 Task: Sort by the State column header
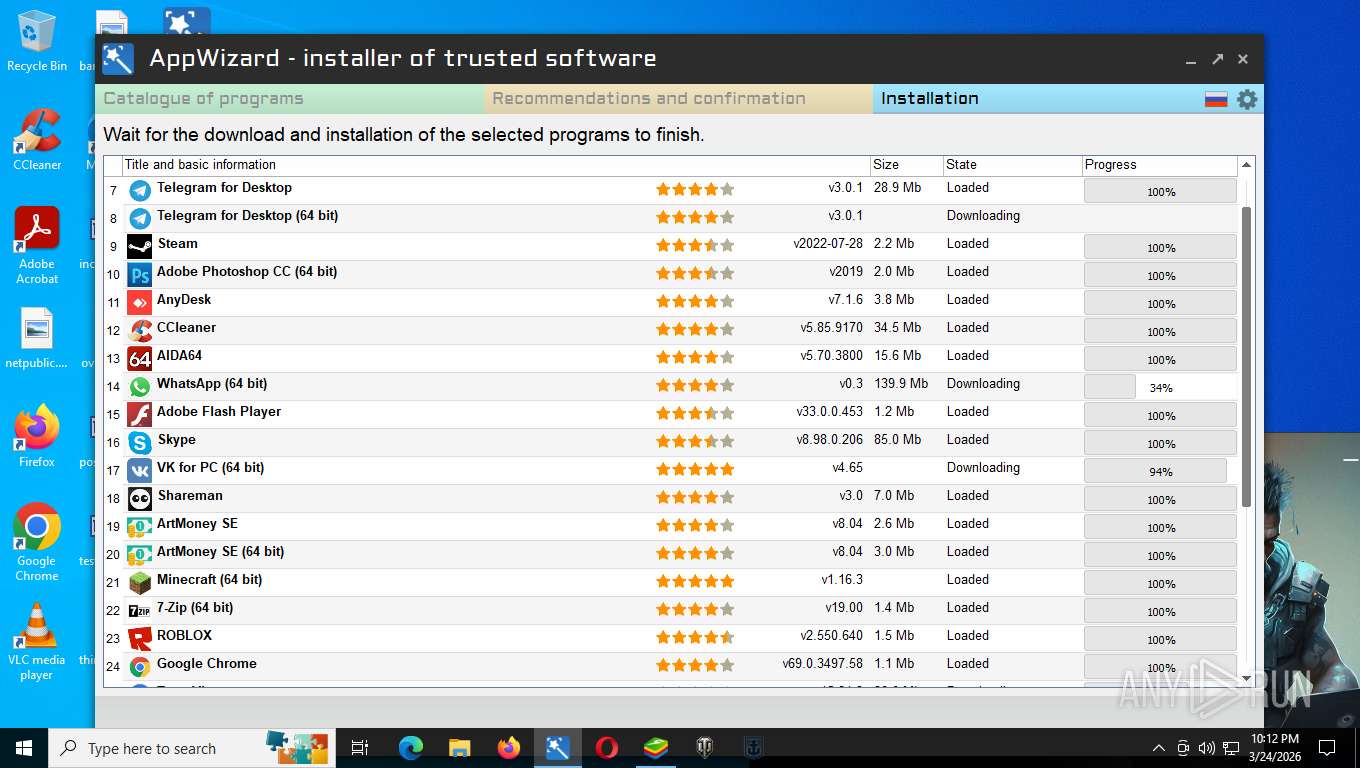click(x=1012, y=165)
